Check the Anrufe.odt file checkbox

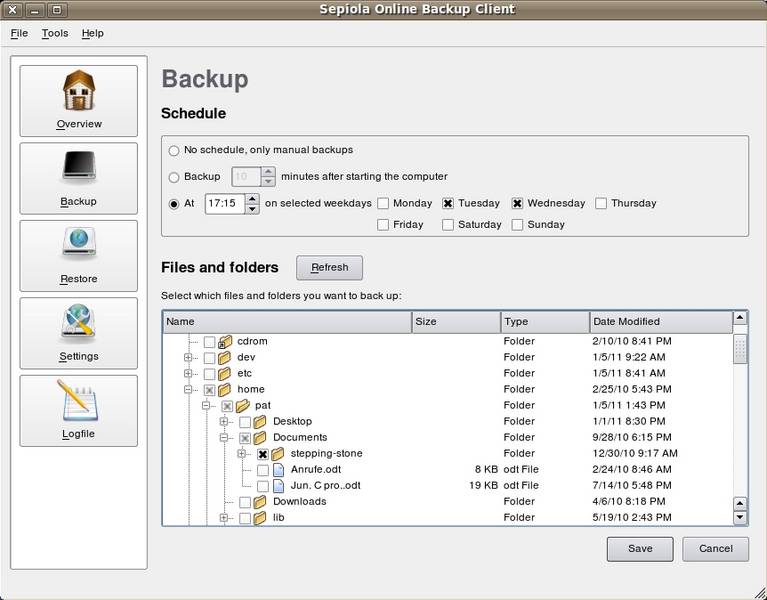point(263,470)
